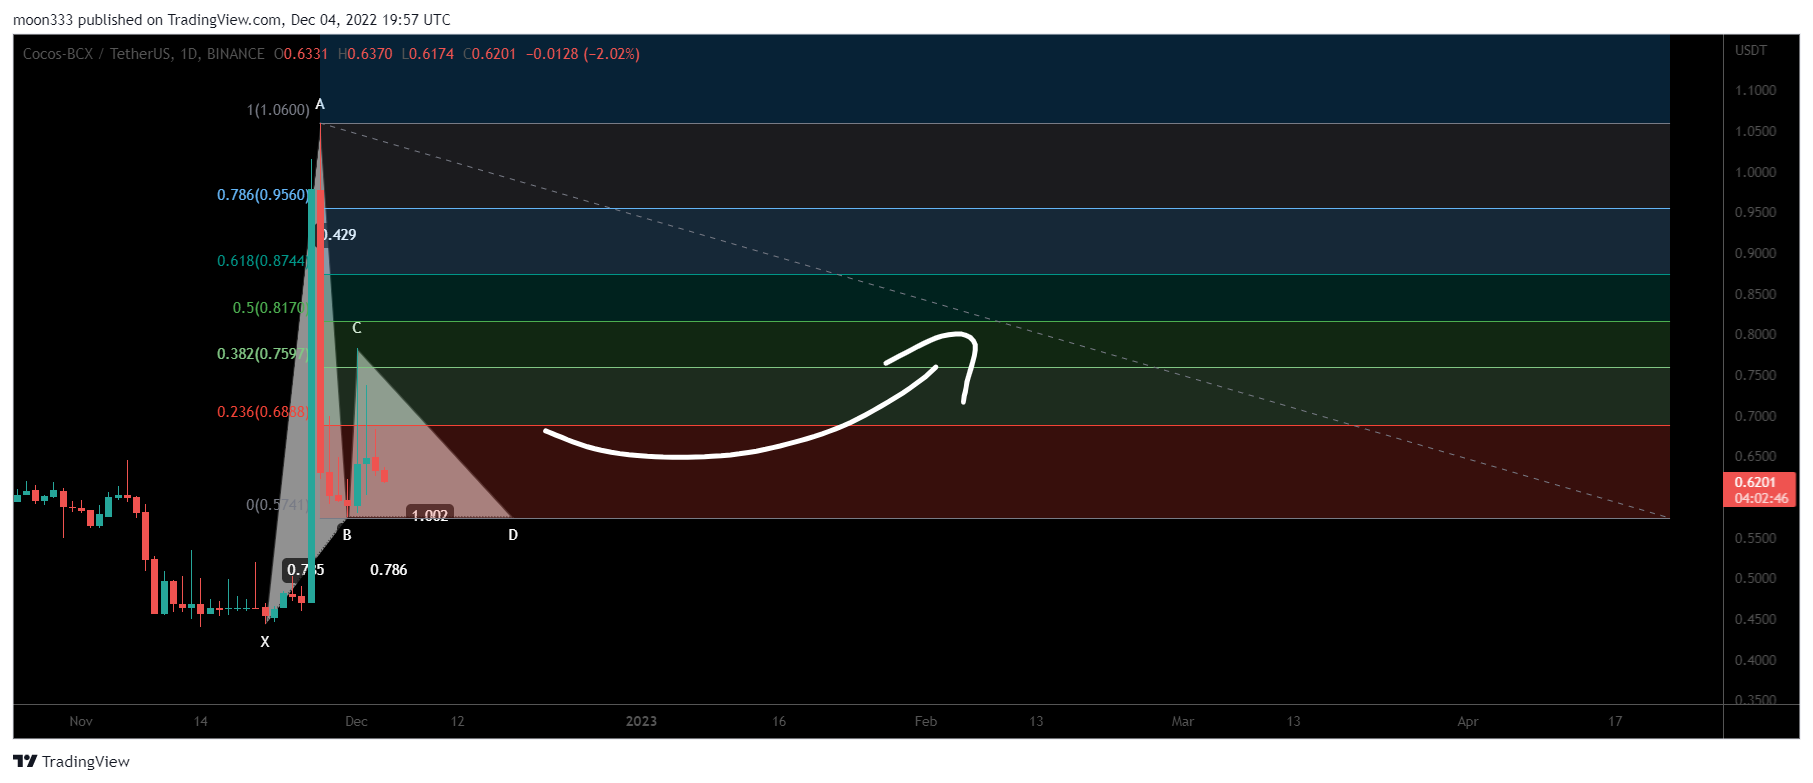Click the high value H0.6370
Screen dimensions: 1813x783
tap(365, 54)
